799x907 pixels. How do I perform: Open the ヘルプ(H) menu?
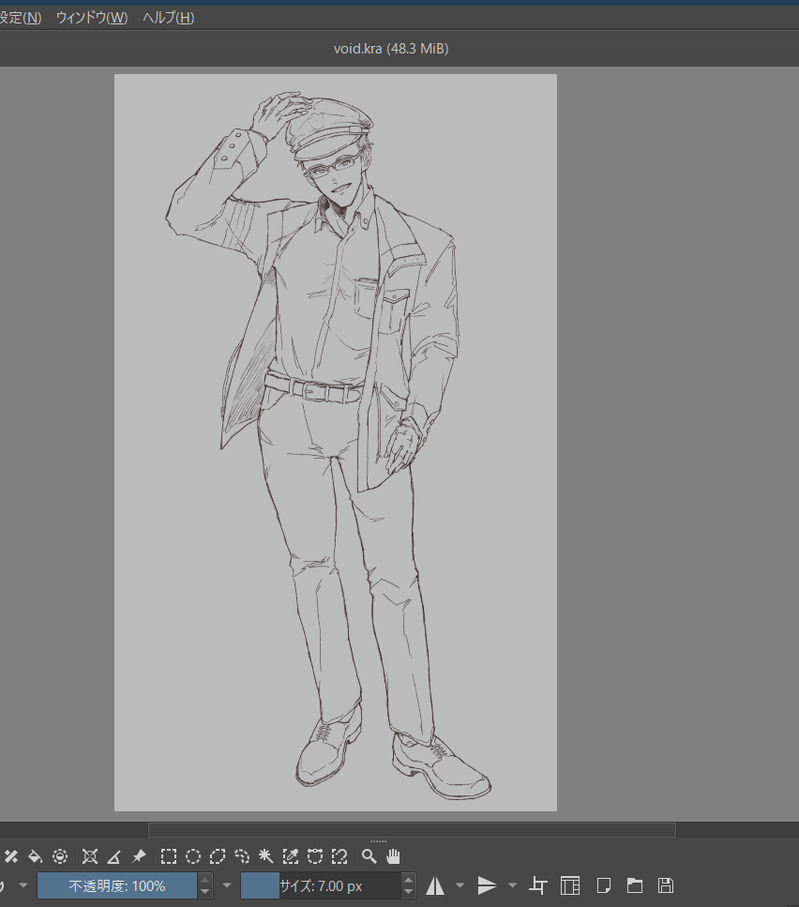point(168,17)
